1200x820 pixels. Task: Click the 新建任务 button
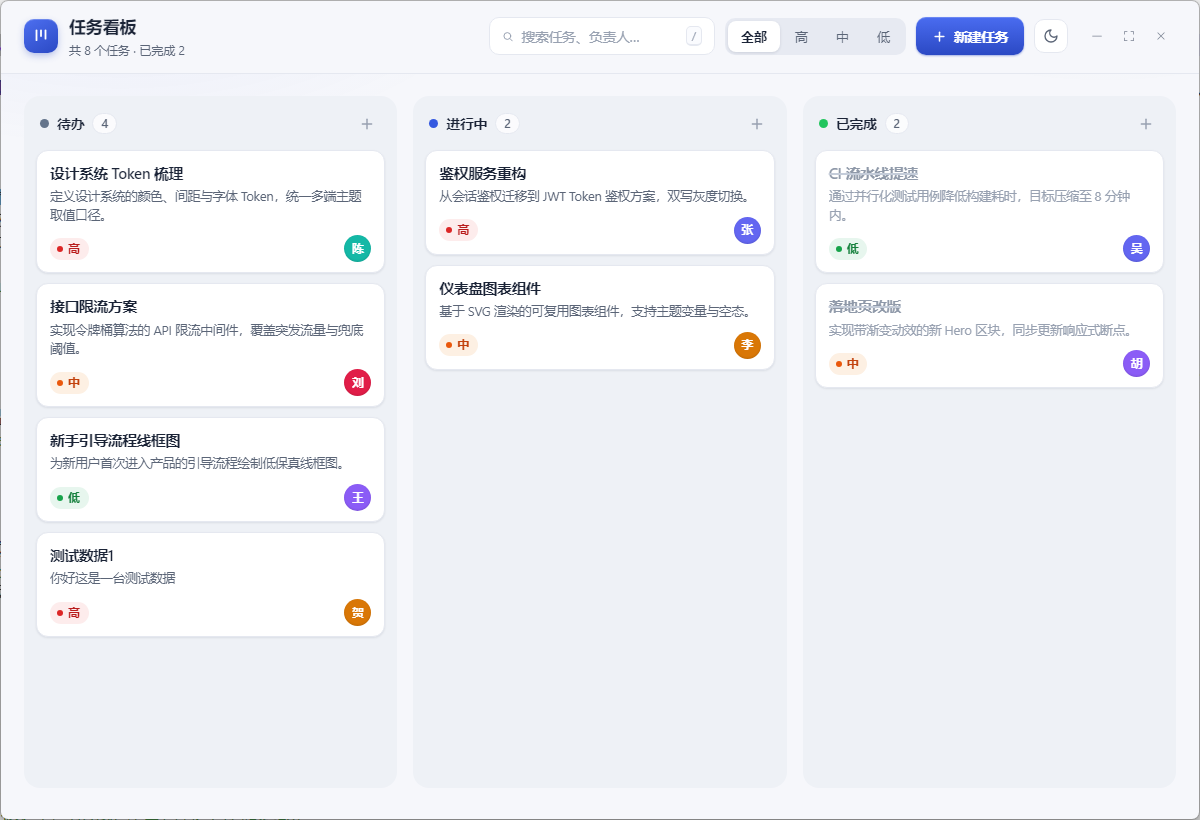[x=970, y=36]
